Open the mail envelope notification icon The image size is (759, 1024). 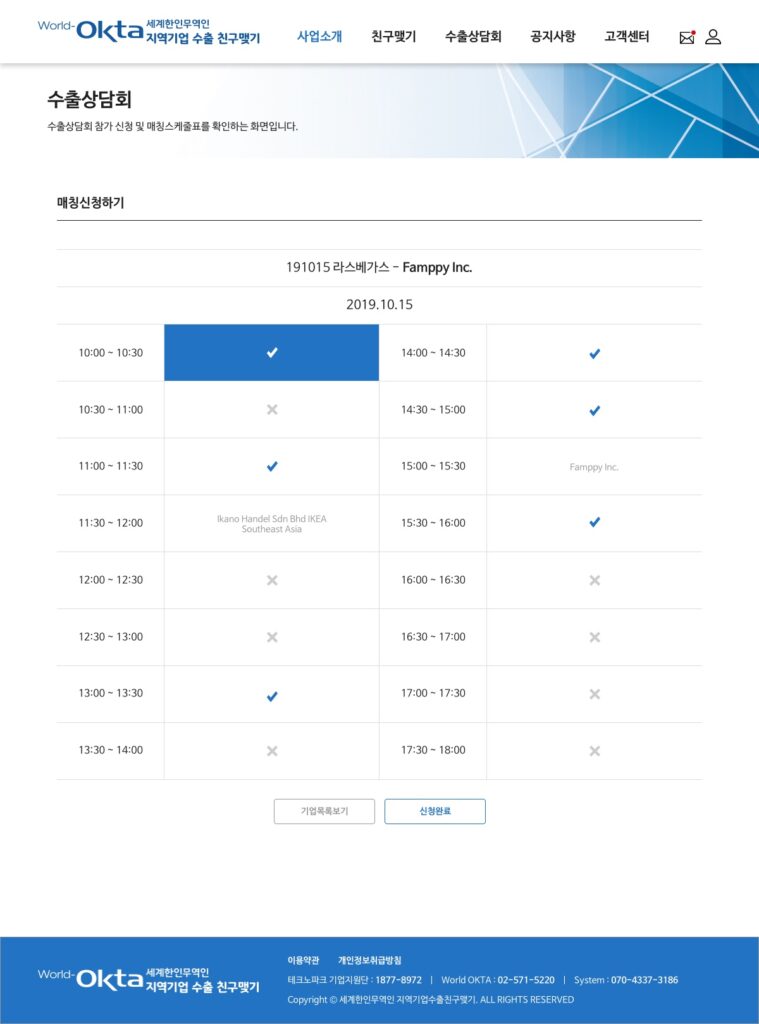click(x=686, y=37)
